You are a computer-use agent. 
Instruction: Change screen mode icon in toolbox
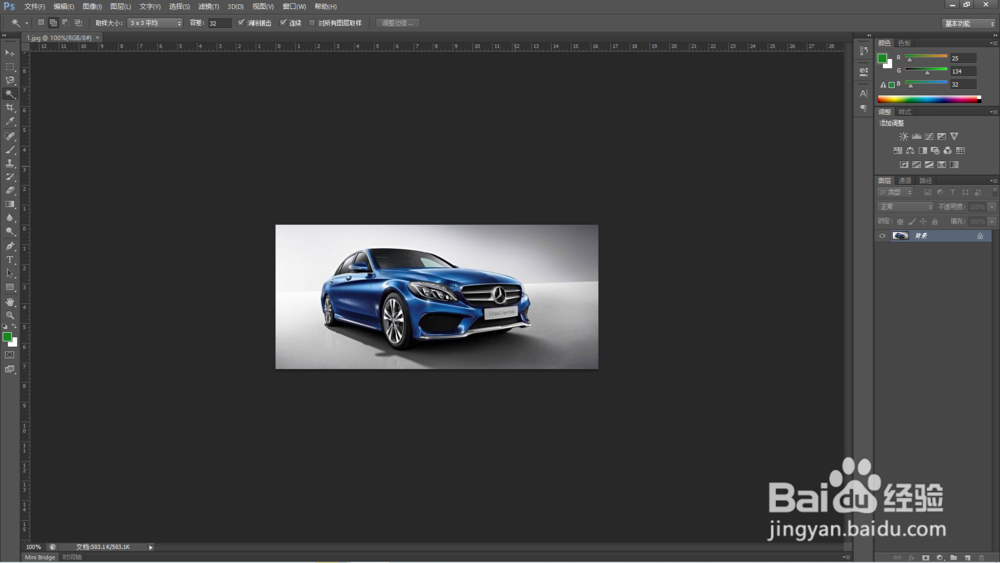click(10, 369)
